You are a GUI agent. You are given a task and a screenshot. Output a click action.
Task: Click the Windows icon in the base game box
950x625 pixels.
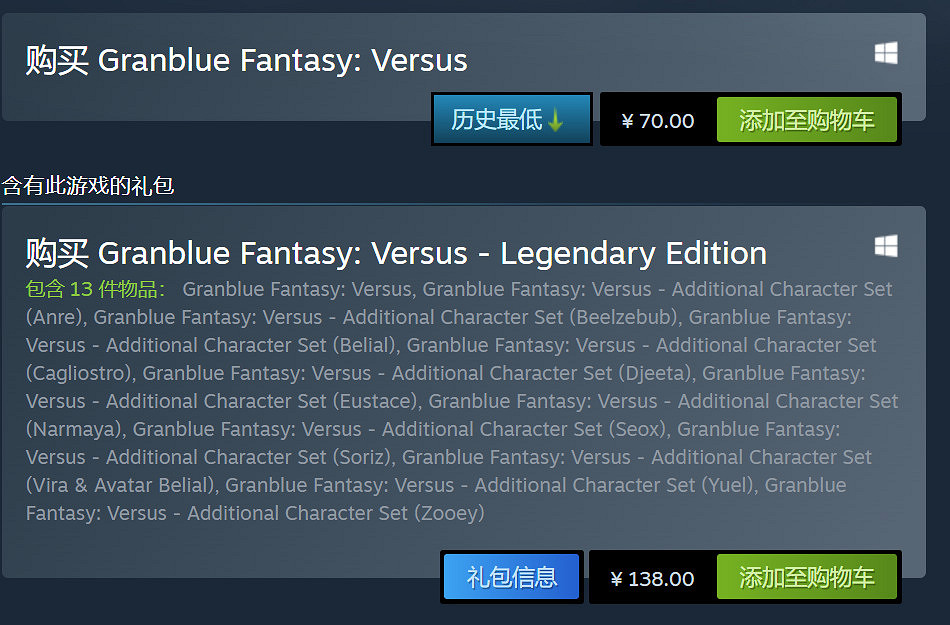885,53
